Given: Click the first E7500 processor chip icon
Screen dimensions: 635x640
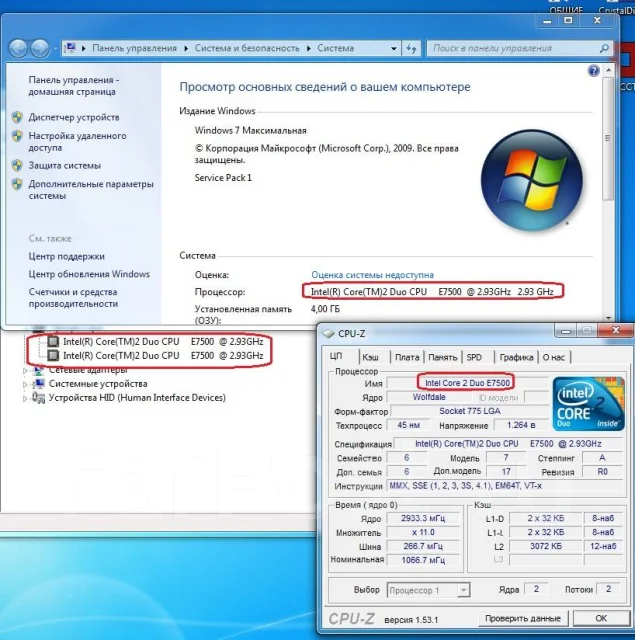Looking at the screenshot, I should 53,341.
